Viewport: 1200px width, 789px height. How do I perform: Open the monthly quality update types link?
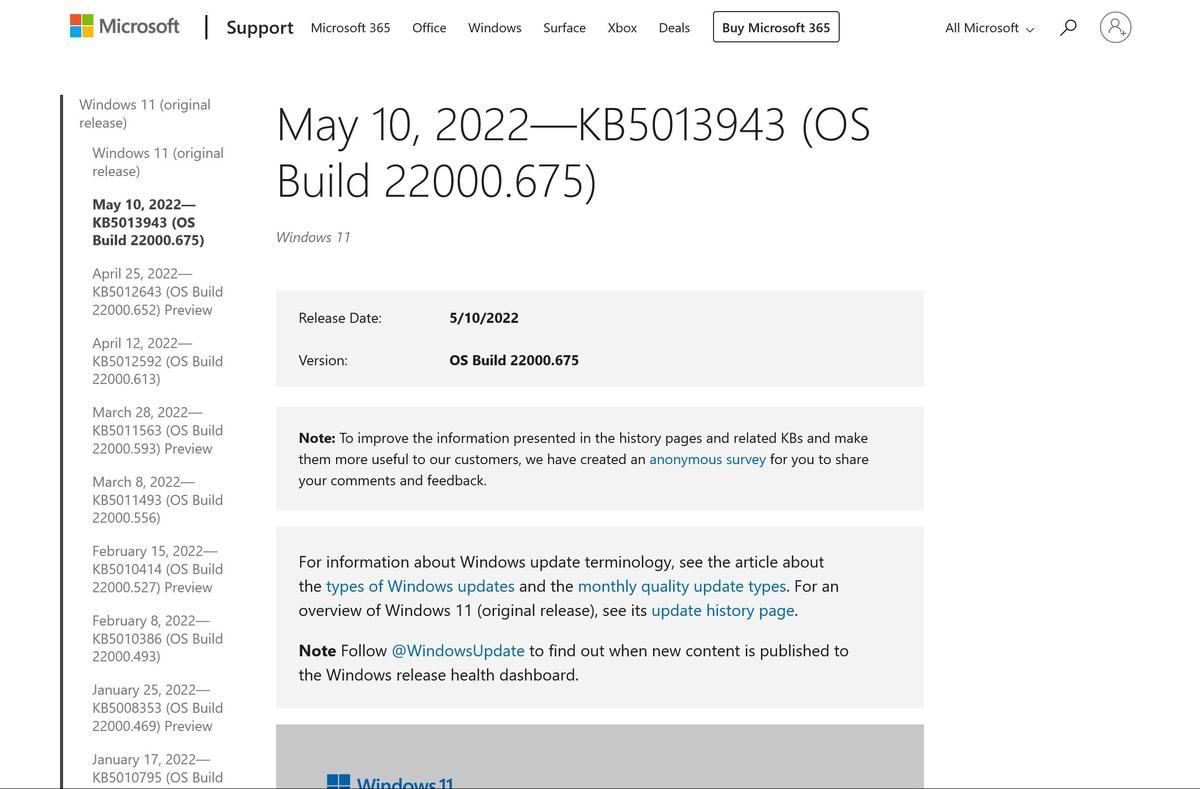[x=682, y=586]
